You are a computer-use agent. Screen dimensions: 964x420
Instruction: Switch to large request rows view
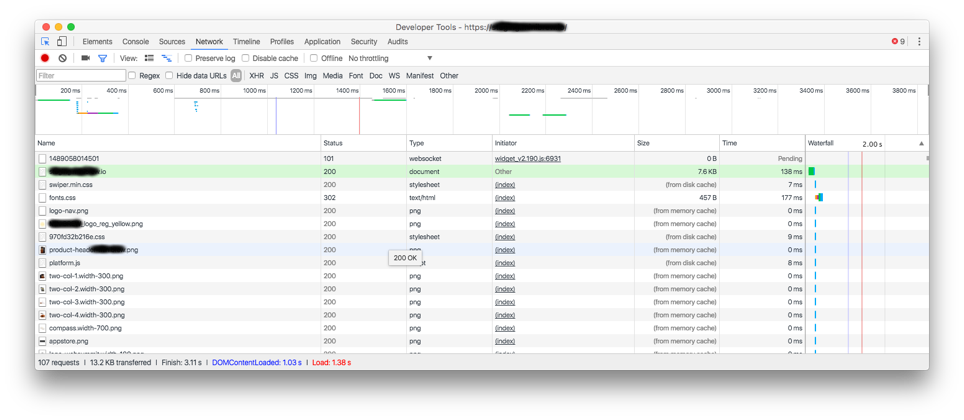pos(149,58)
